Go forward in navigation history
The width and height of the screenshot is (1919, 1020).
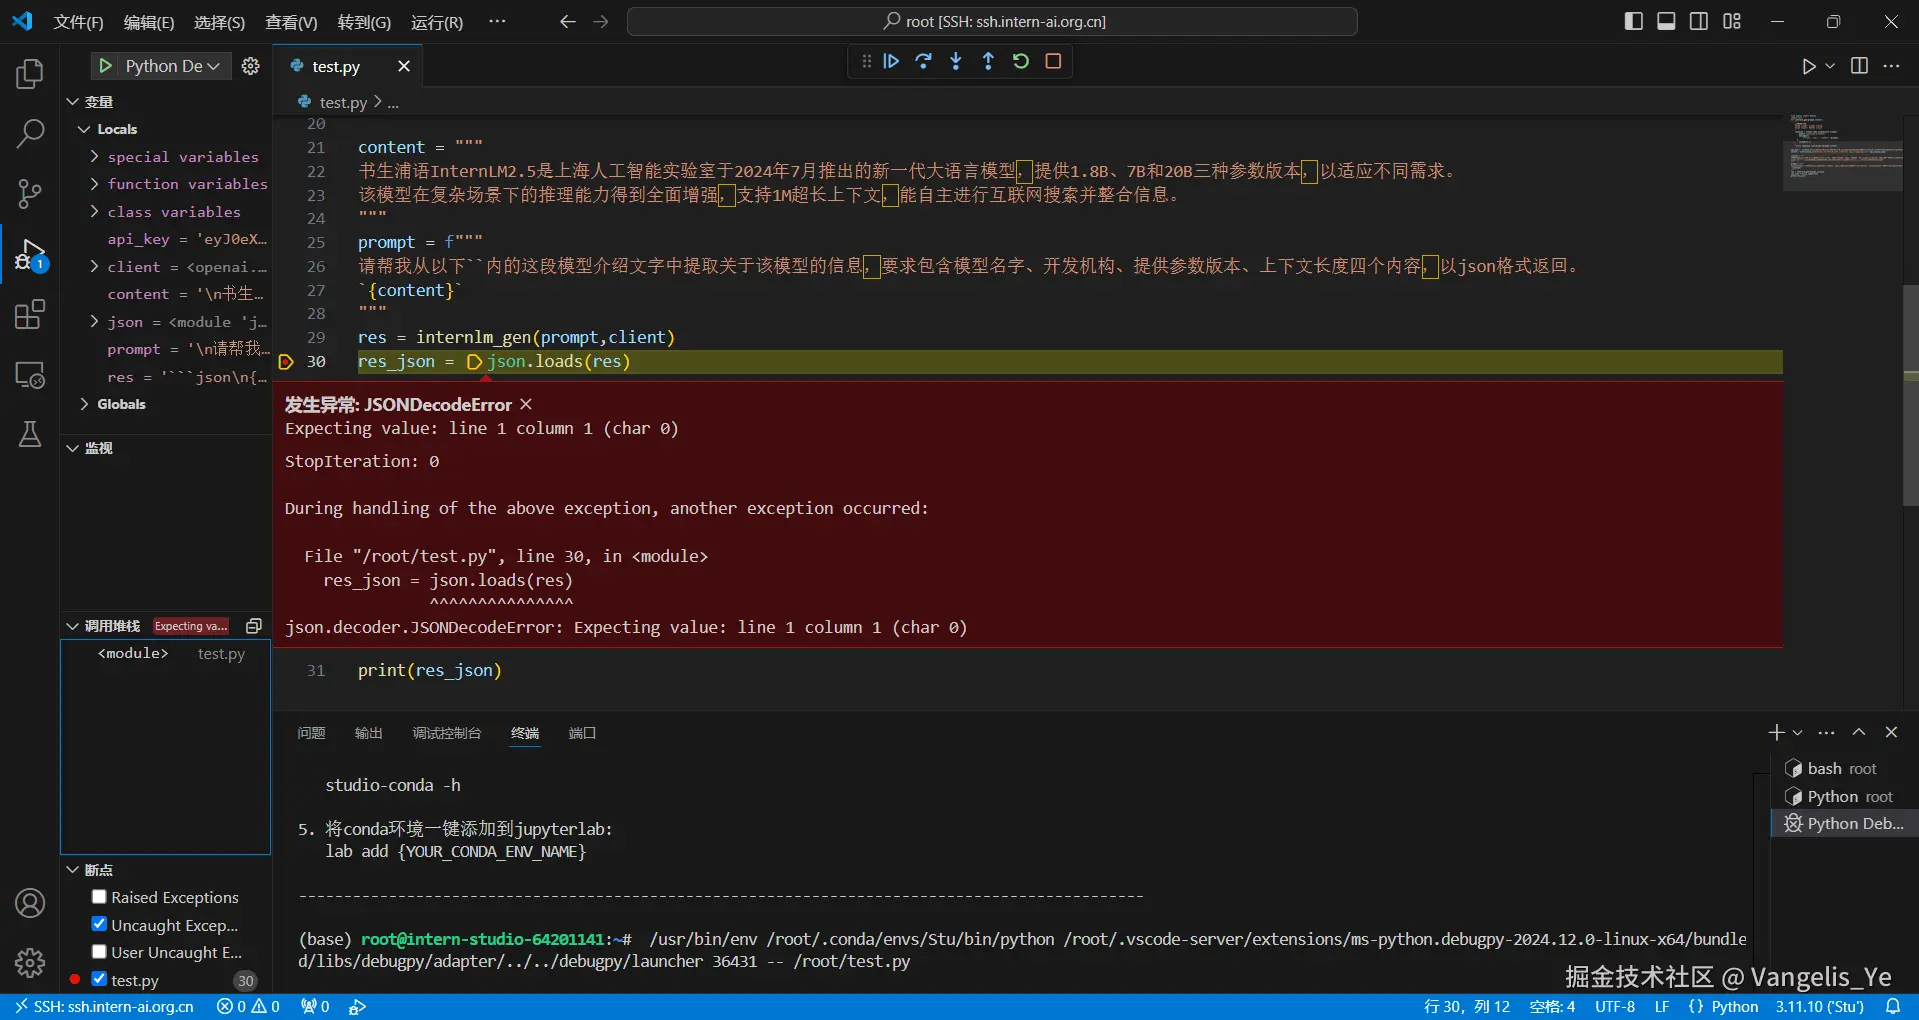pyautogui.click(x=601, y=21)
